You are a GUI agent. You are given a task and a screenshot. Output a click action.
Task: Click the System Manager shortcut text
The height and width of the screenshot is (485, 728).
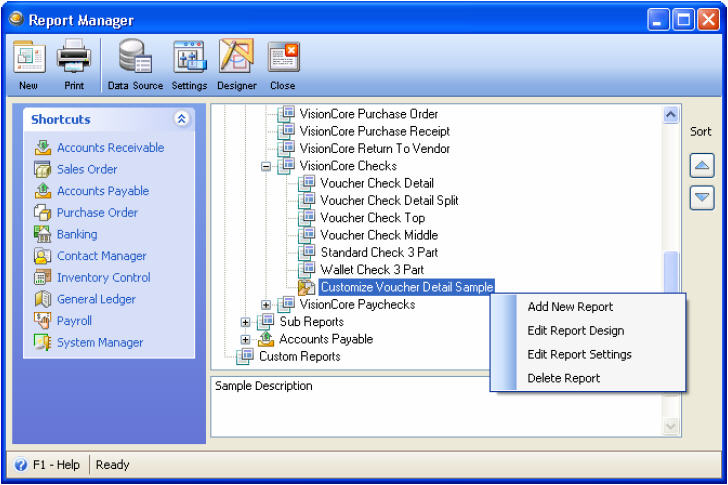point(100,343)
